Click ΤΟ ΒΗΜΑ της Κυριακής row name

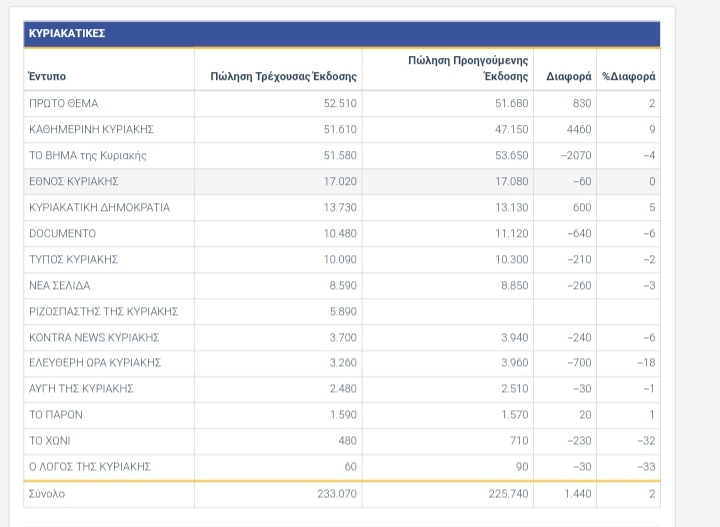click(88, 156)
